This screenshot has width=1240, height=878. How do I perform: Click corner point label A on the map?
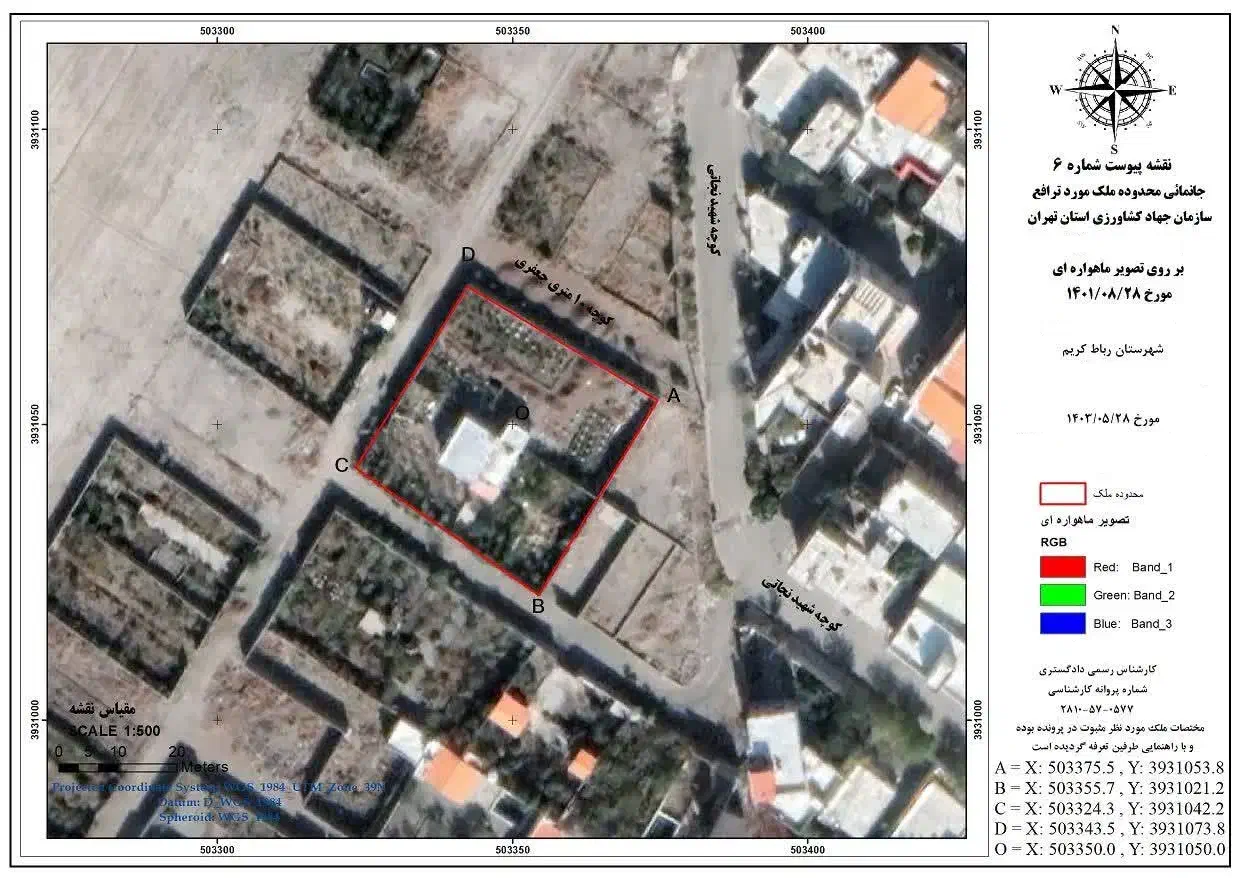(x=673, y=396)
